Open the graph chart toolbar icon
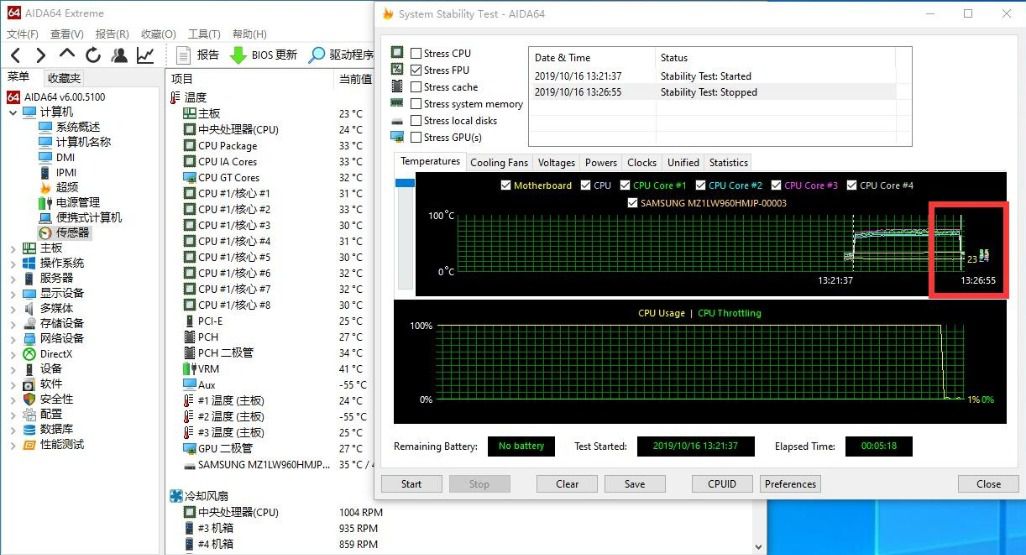Image resolution: width=1026 pixels, height=555 pixels. (x=145, y=56)
